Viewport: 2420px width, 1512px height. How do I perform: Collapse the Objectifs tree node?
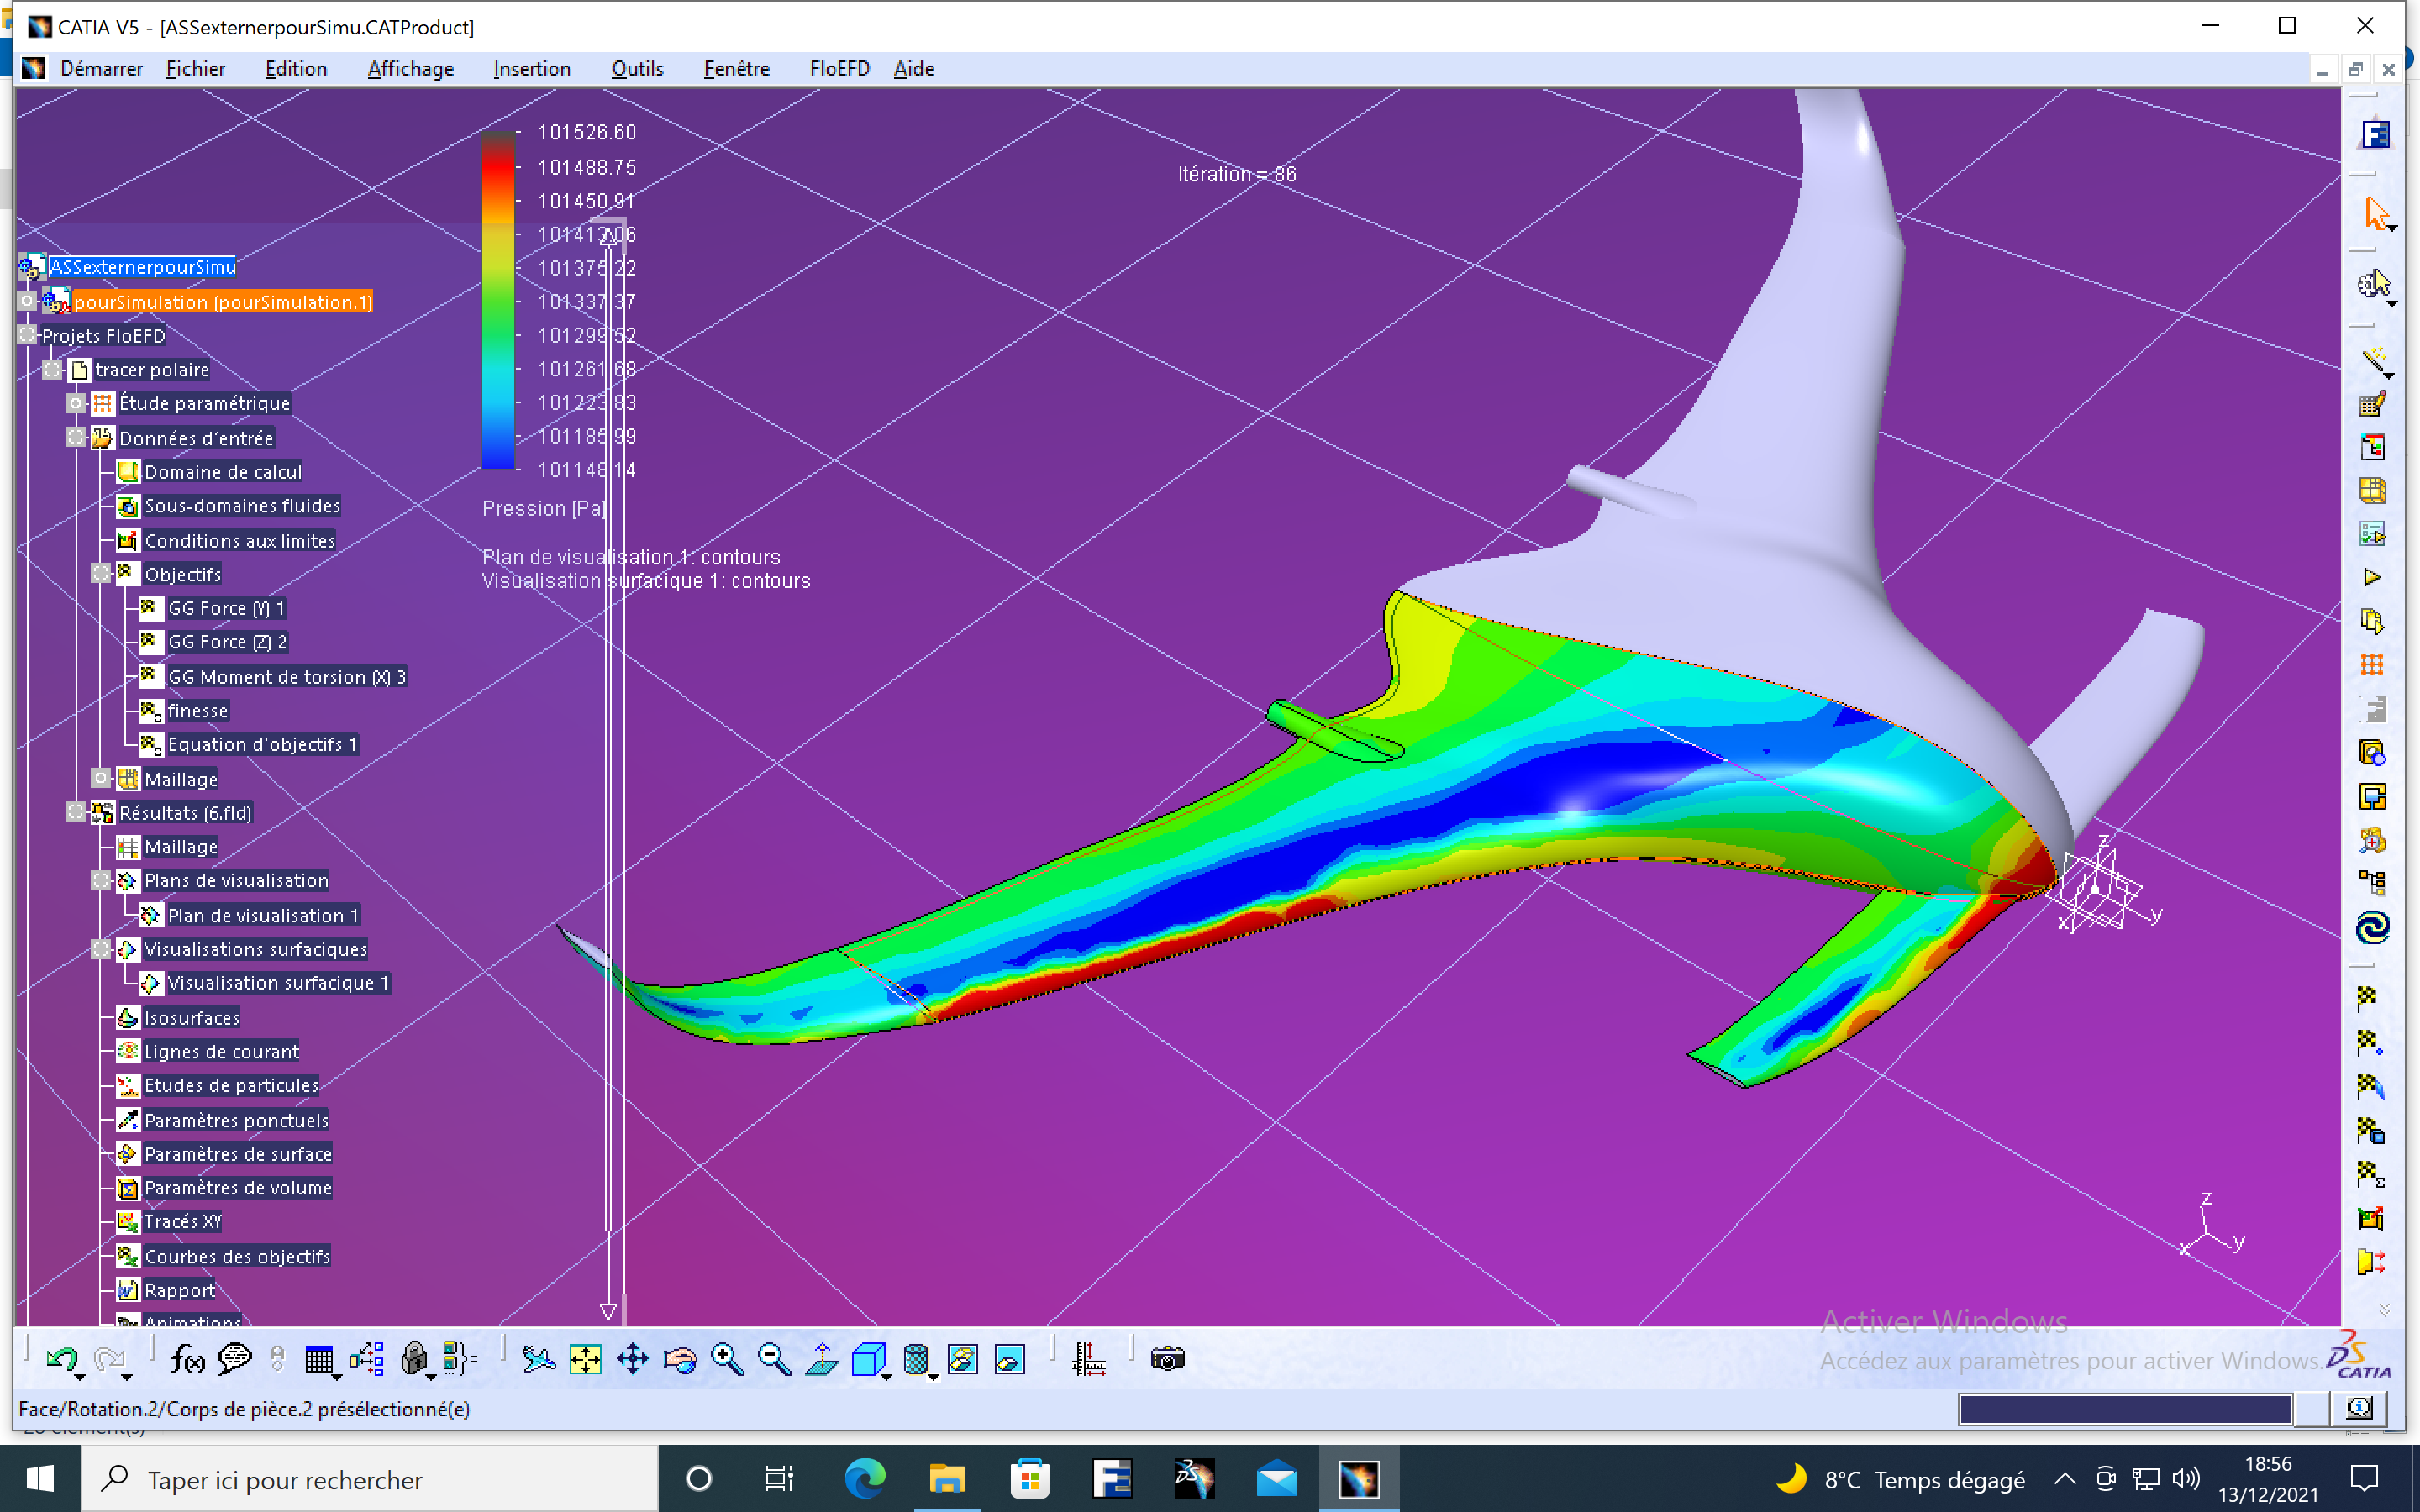pos(101,573)
